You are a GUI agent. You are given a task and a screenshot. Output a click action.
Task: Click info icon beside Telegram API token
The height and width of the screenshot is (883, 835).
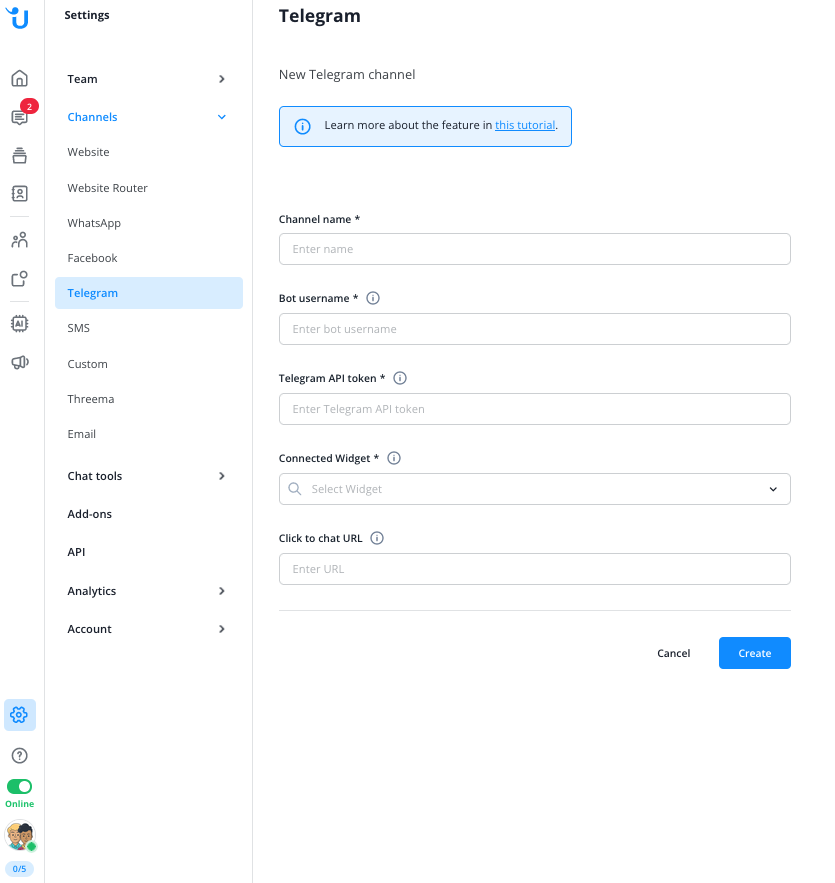click(400, 378)
